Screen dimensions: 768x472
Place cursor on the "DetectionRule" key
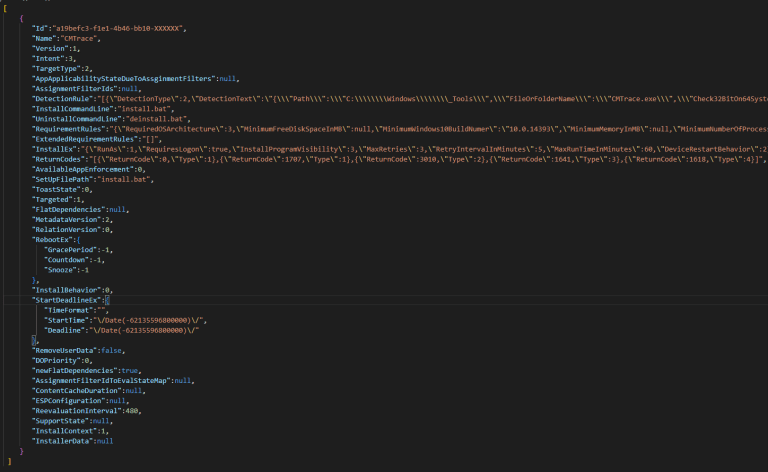tap(62, 99)
